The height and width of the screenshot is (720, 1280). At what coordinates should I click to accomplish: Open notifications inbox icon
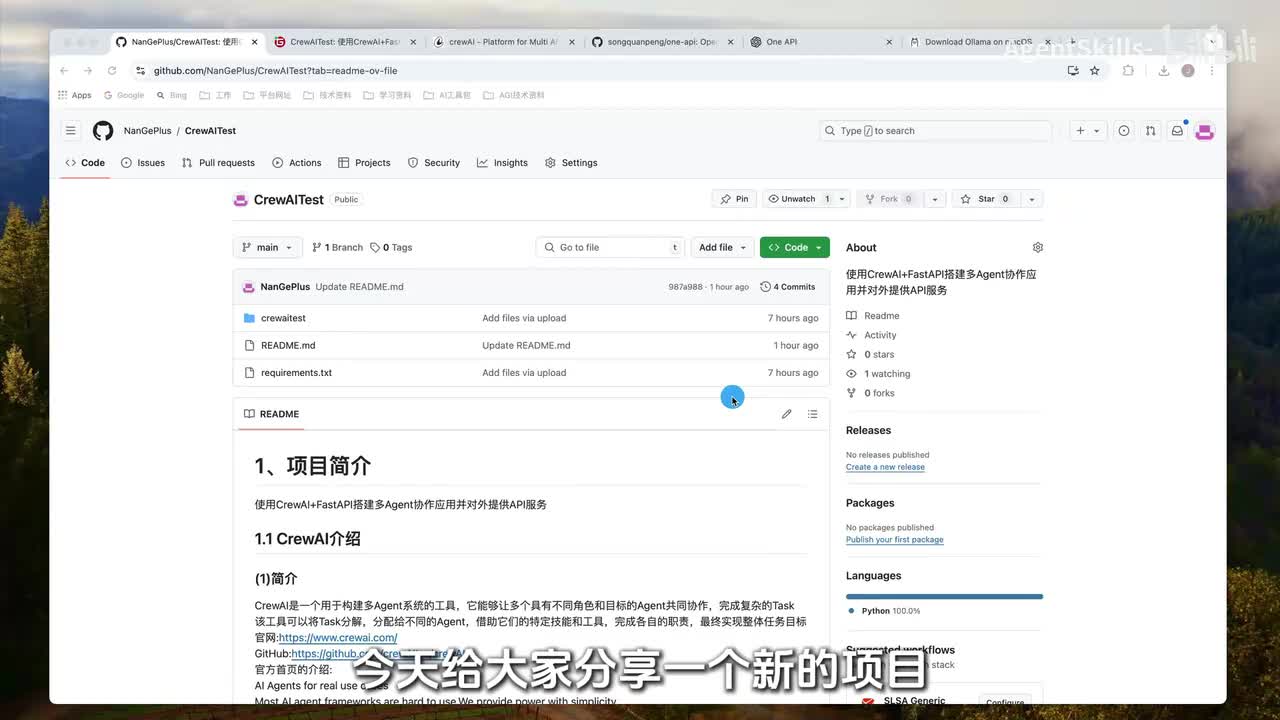[x=1177, y=131]
